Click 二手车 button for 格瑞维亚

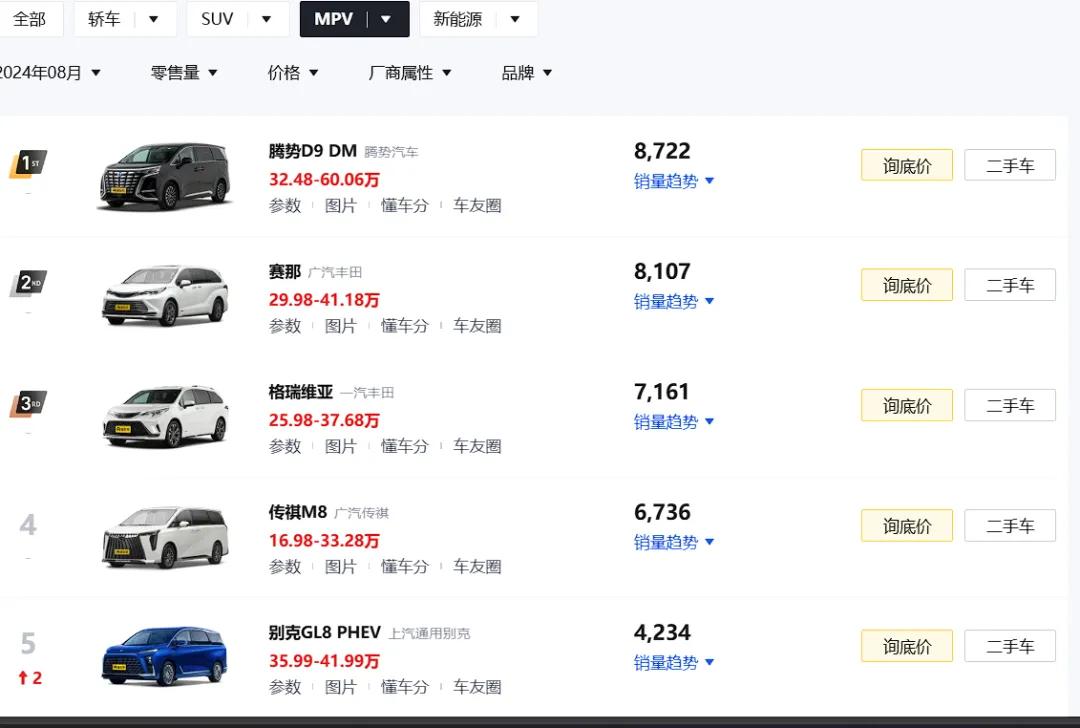coord(1009,405)
